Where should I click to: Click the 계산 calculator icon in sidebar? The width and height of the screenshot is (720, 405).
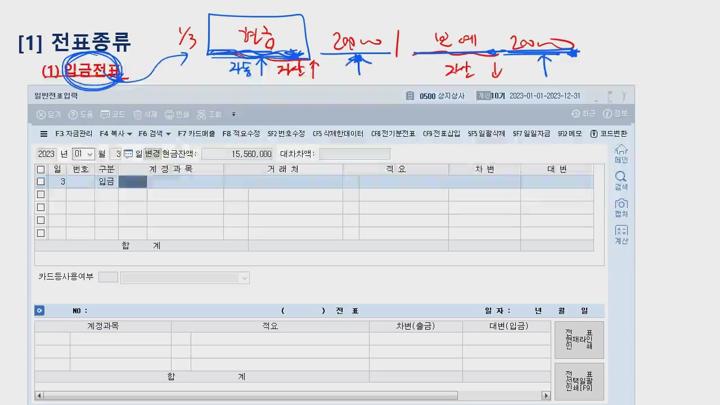(x=621, y=235)
